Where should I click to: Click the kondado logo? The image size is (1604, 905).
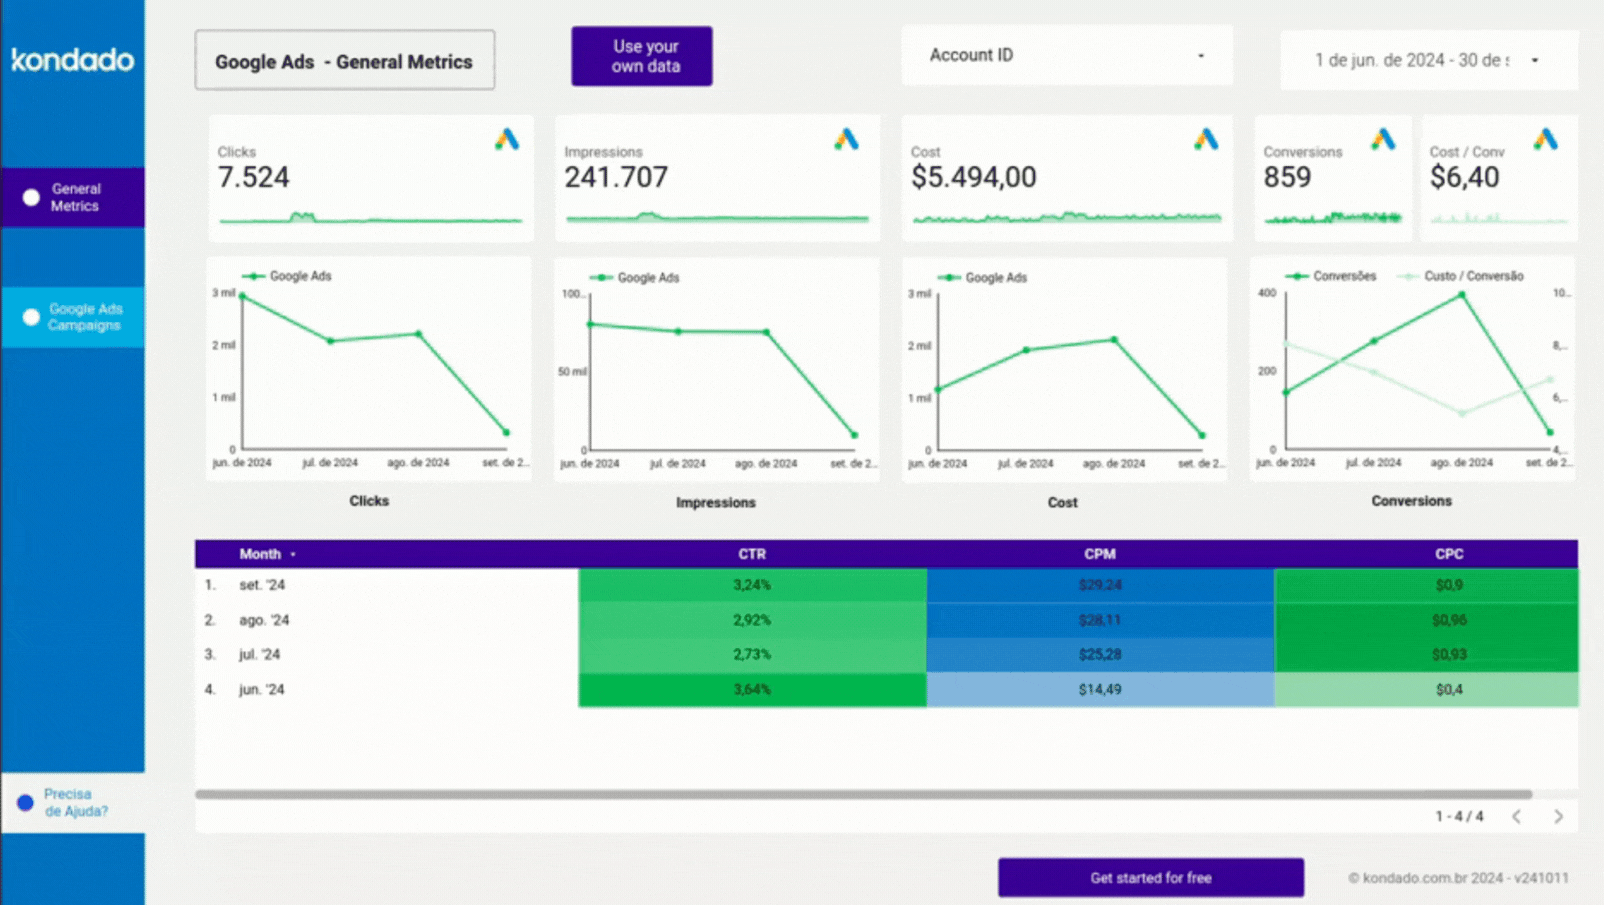pos(72,60)
